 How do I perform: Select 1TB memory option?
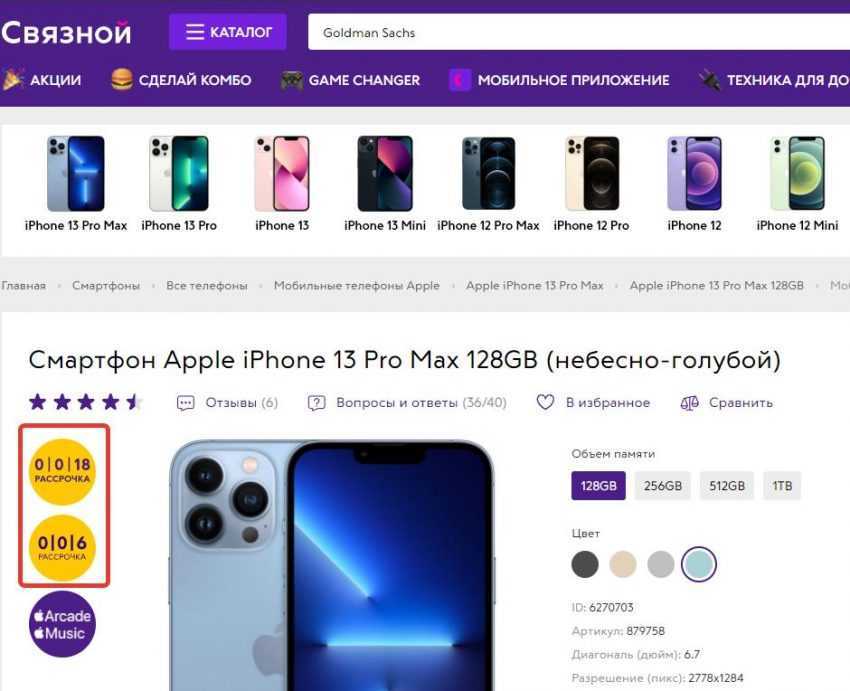[782, 486]
